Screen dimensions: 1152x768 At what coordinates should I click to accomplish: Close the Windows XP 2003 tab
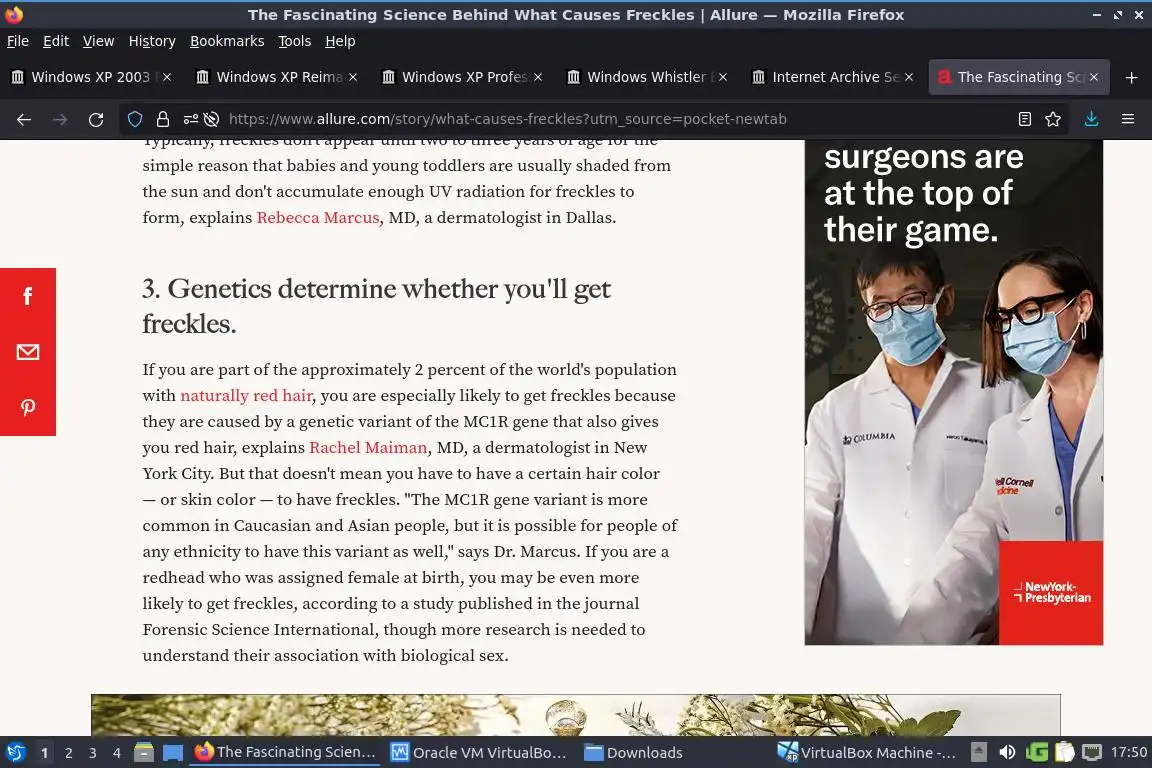pyautogui.click(x=167, y=77)
